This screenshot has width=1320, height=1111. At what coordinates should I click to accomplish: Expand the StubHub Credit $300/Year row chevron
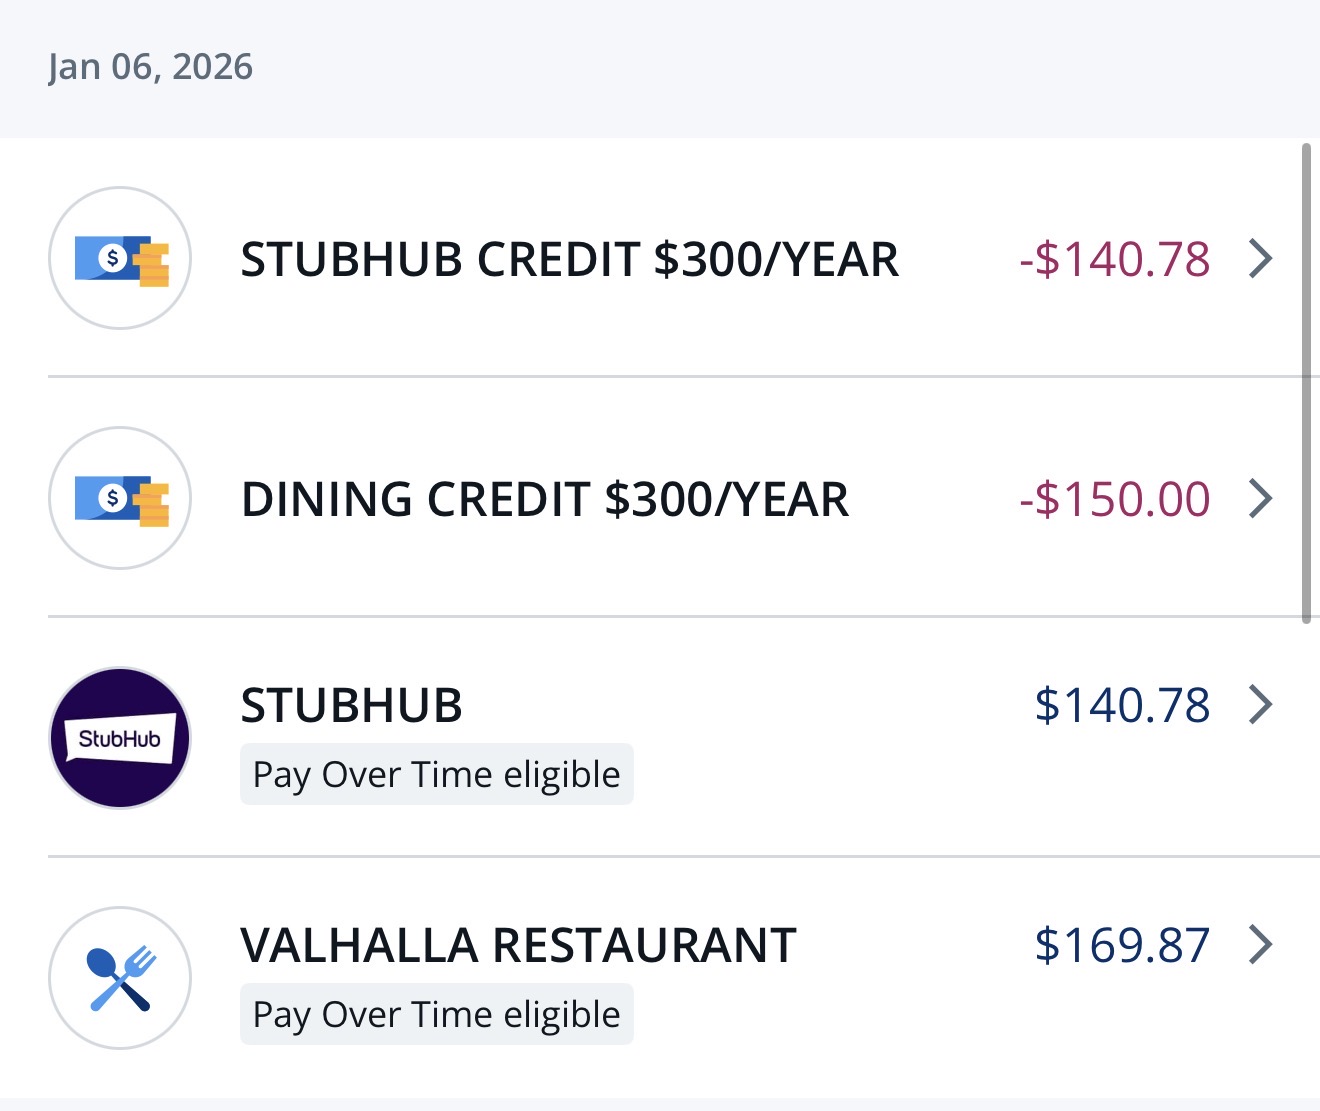(1261, 259)
